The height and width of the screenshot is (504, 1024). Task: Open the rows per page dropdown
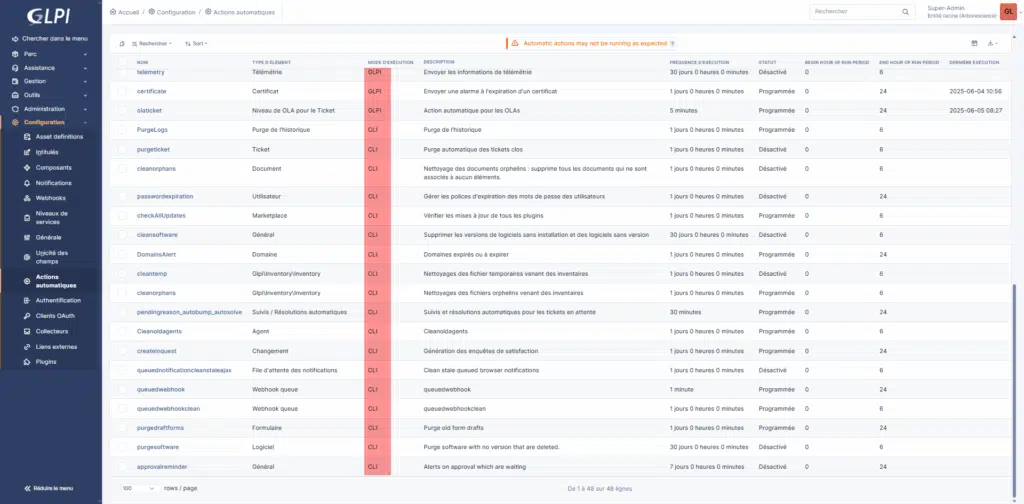click(x=138, y=488)
